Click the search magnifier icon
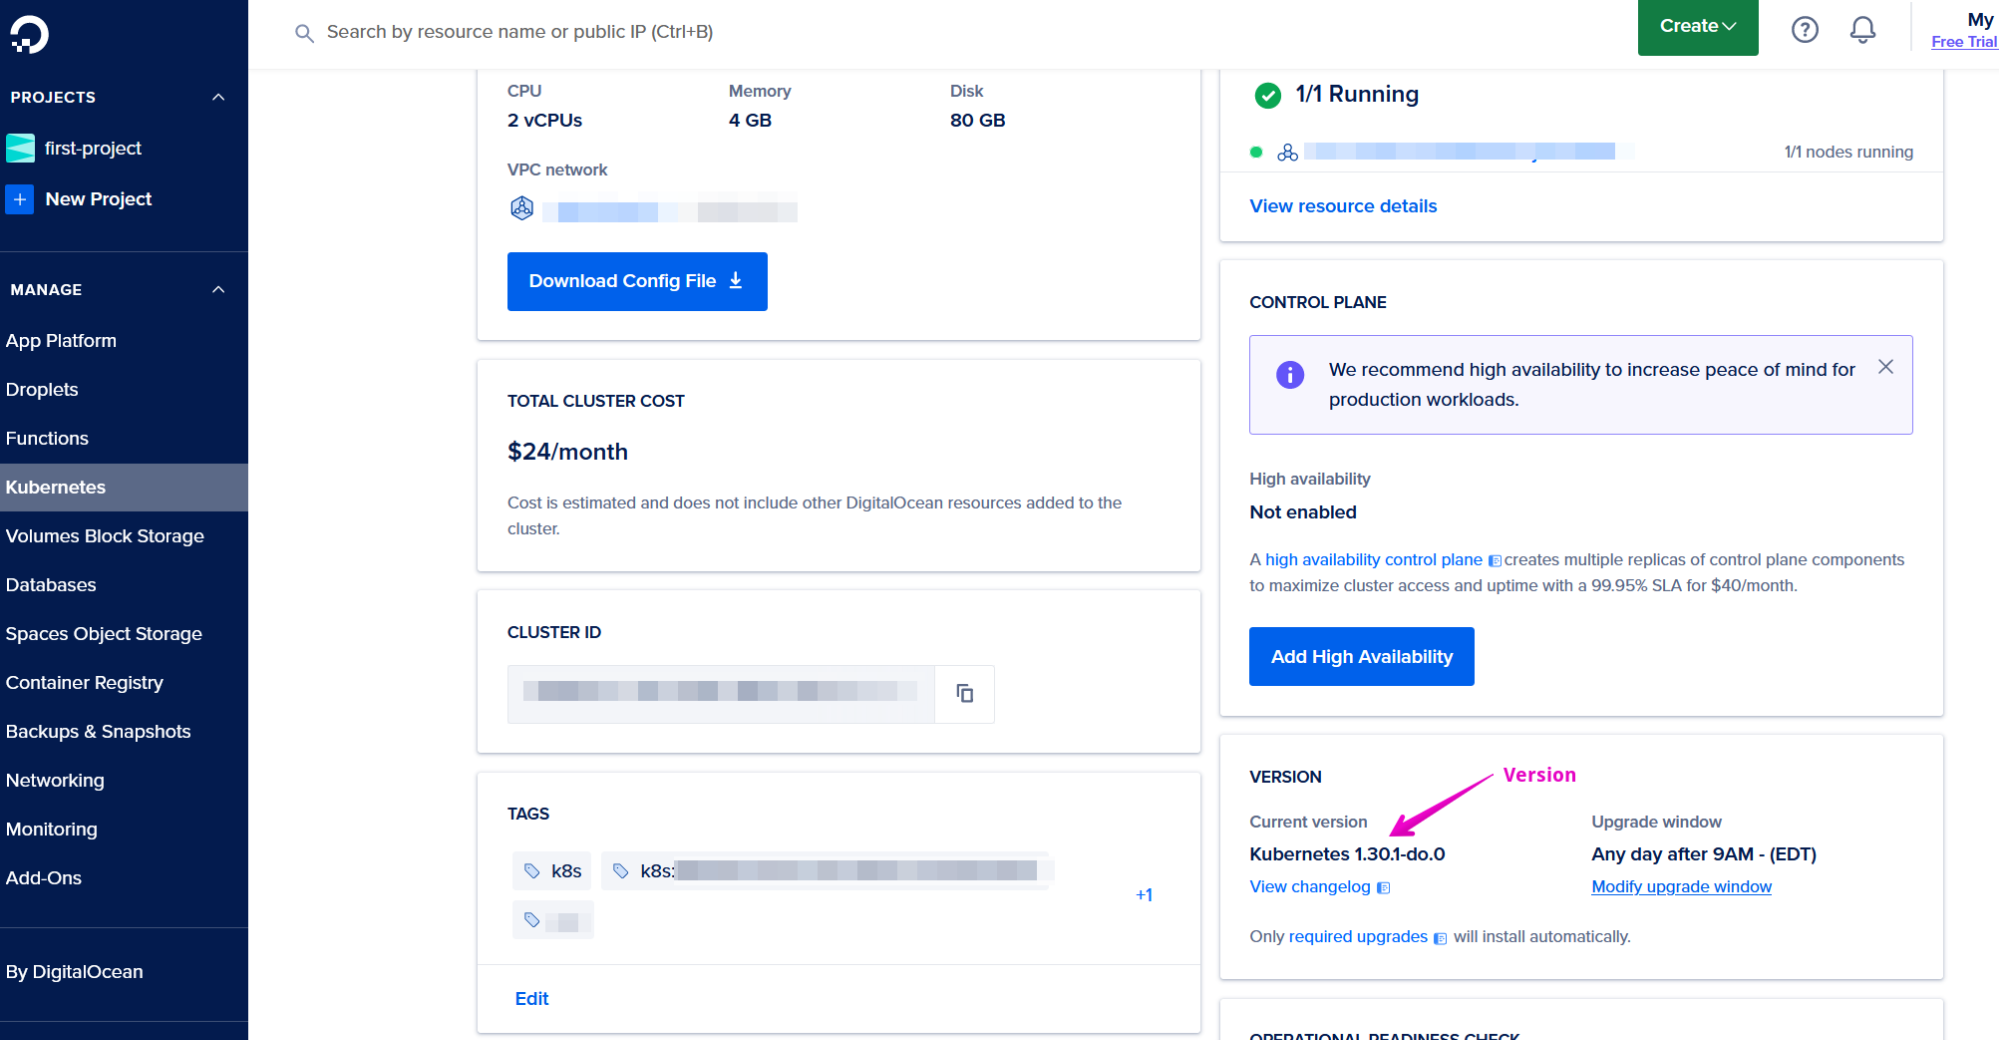The width and height of the screenshot is (1999, 1040). 304,33
